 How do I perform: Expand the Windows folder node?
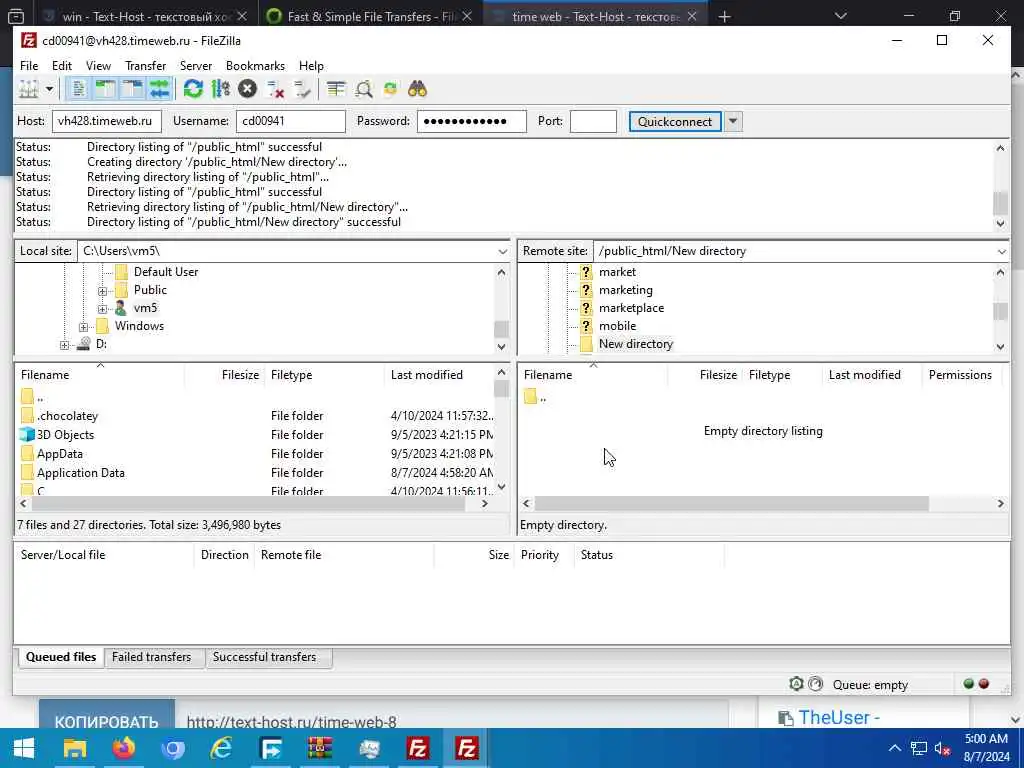[84, 327]
